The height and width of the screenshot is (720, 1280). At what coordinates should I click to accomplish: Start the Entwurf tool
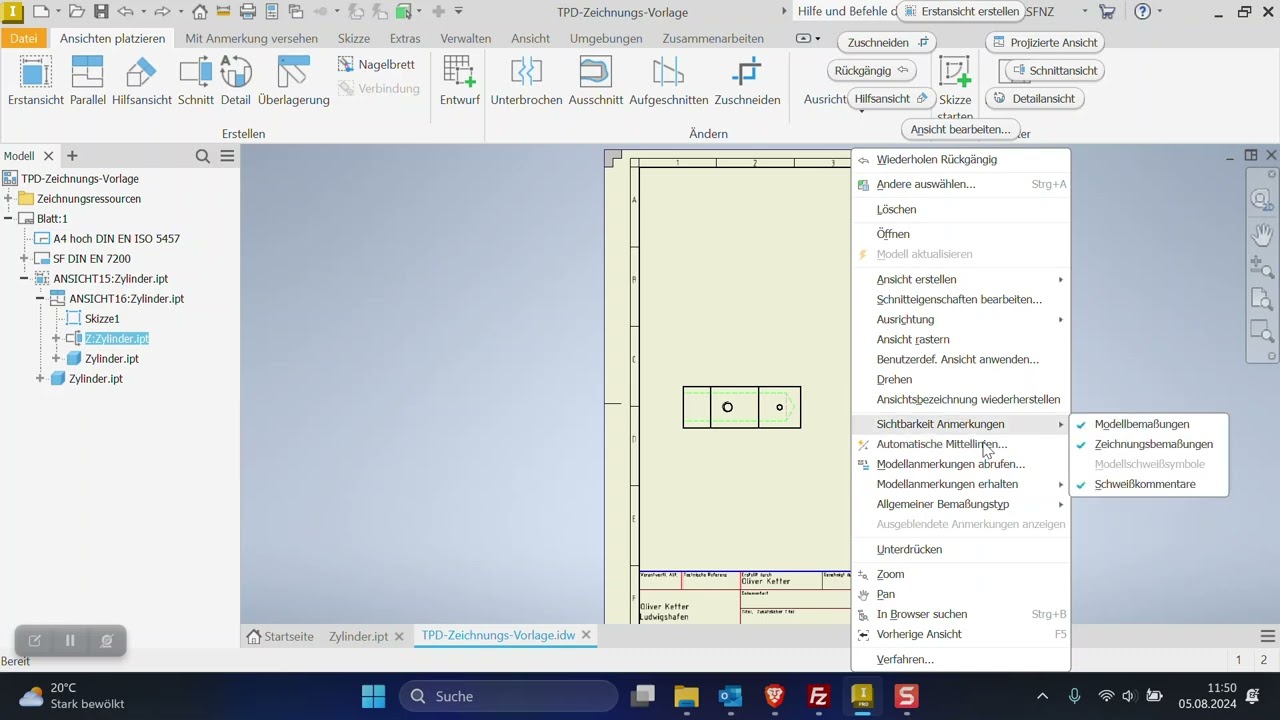tap(460, 81)
